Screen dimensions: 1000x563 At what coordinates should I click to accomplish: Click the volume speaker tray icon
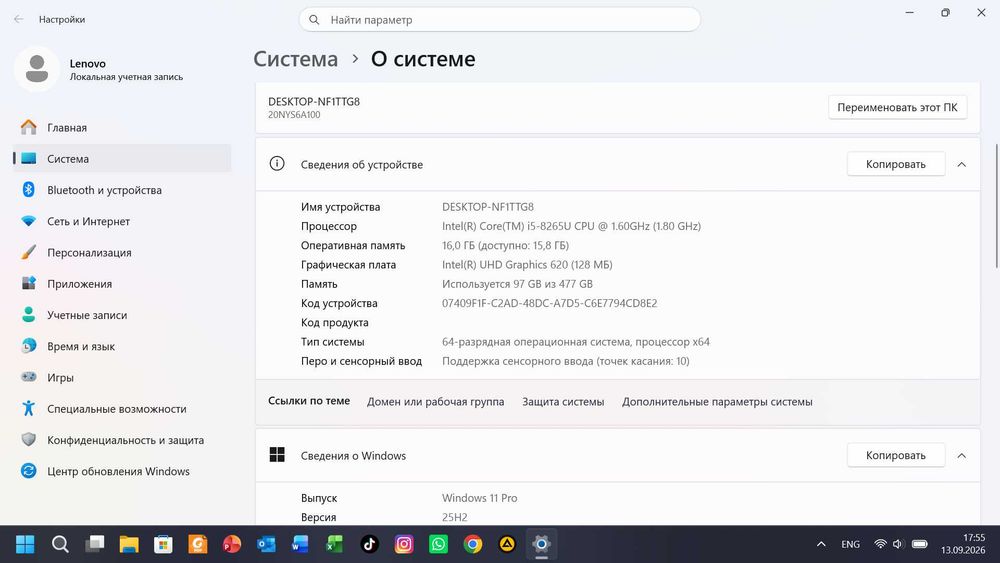pos(898,544)
